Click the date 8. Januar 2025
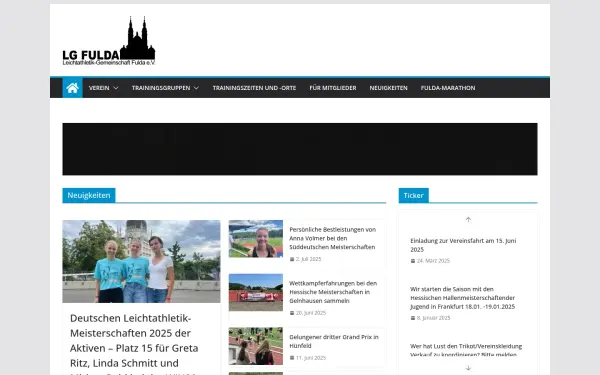The width and height of the screenshot is (600, 375). pyautogui.click(x=434, y=318)
